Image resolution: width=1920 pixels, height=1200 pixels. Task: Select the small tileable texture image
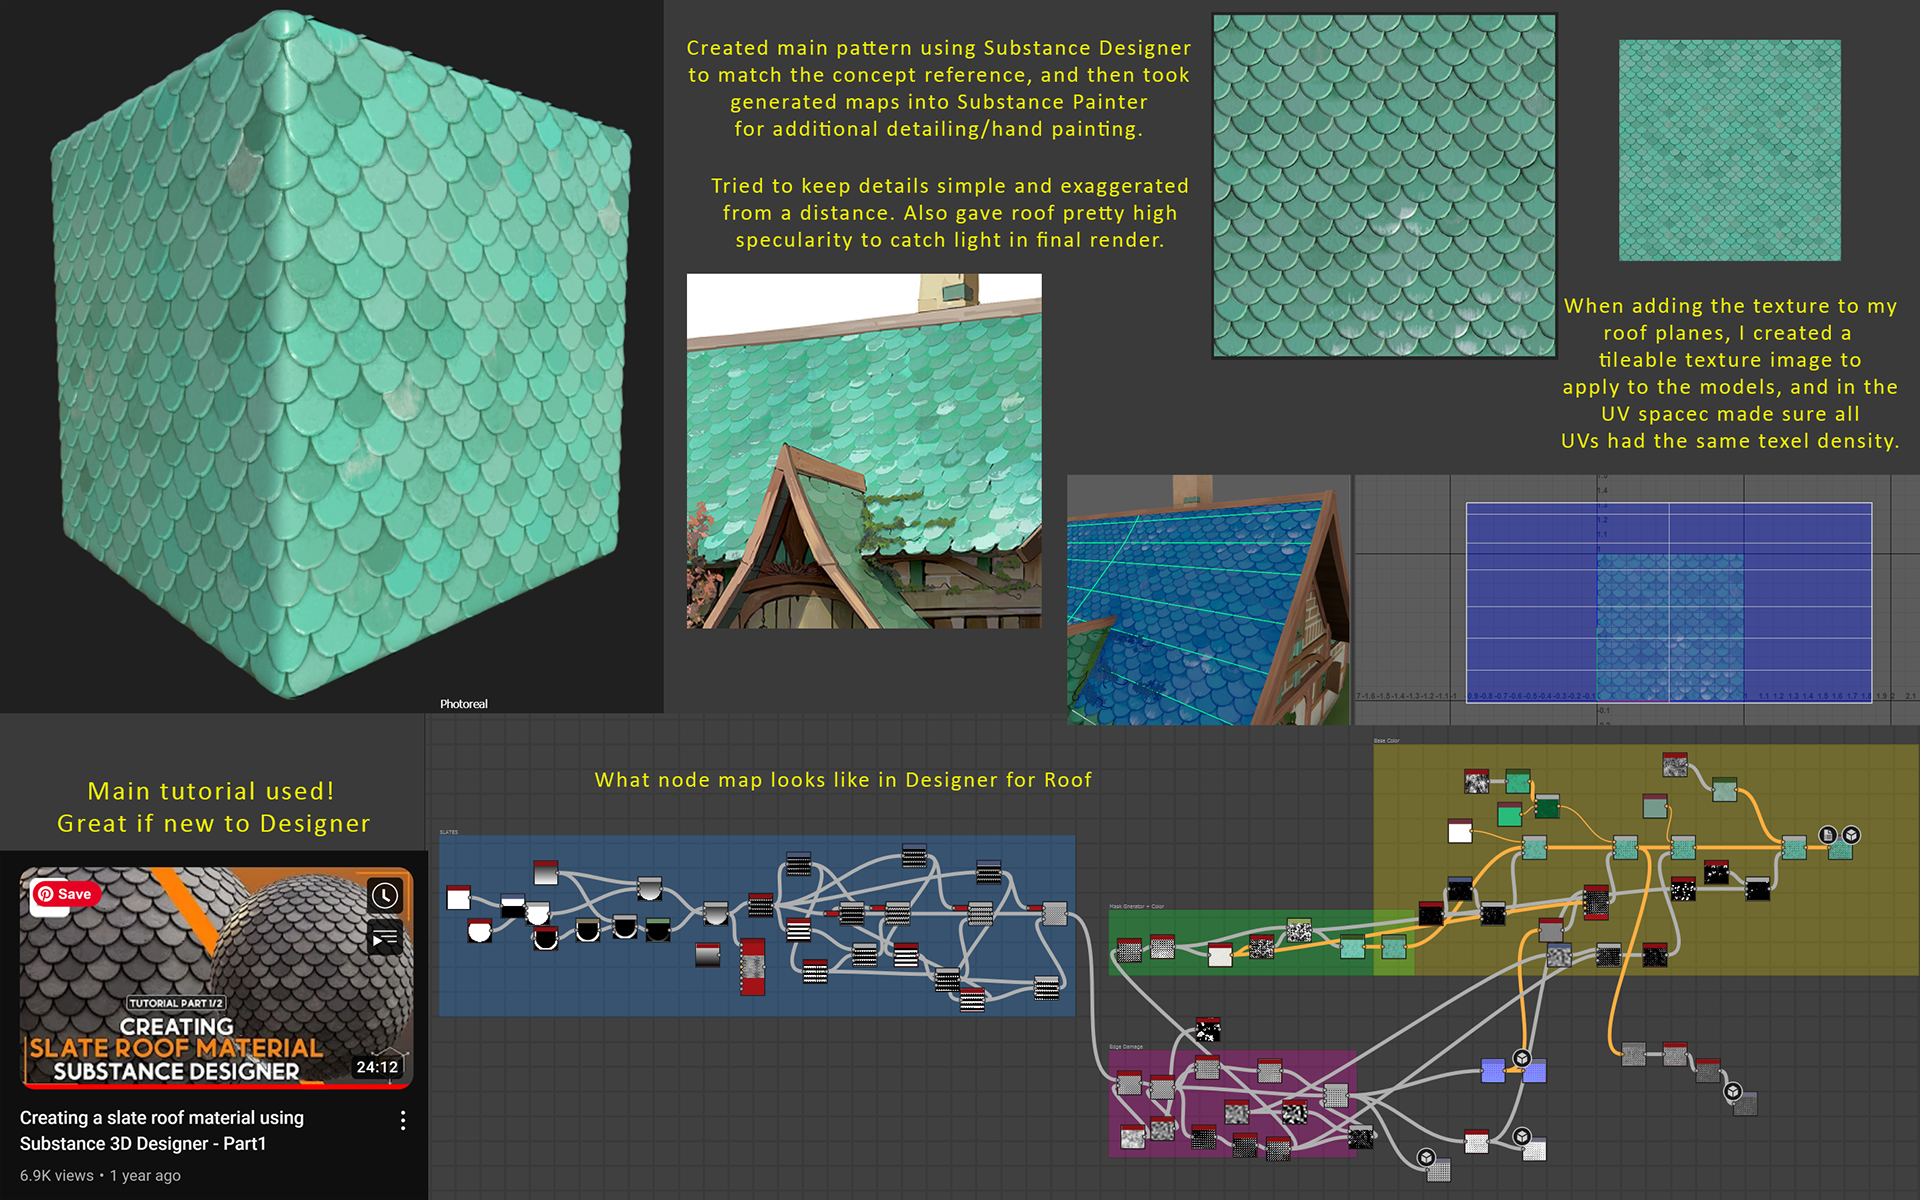coord(1730,150)
